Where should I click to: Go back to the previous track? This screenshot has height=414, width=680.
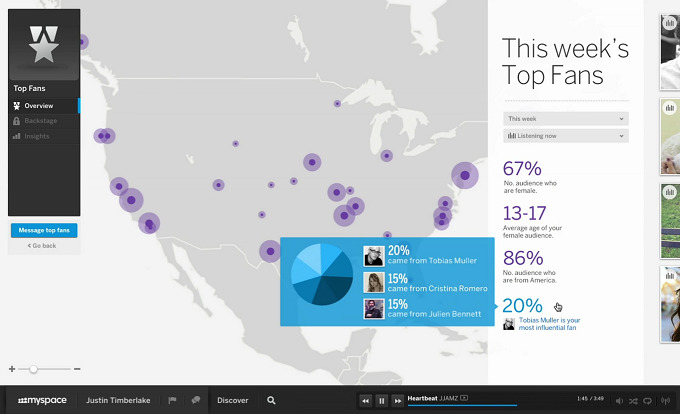click(x=366, y=400)
